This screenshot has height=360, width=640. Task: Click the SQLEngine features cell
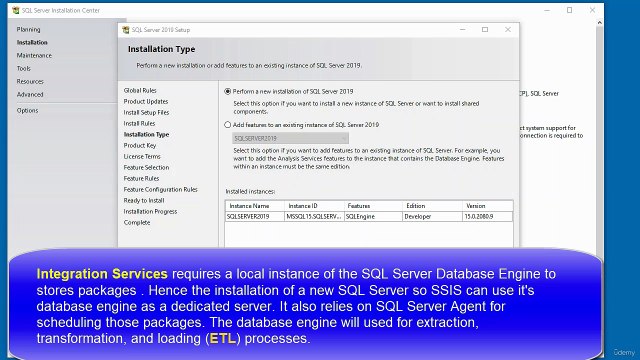pos(373,217)
